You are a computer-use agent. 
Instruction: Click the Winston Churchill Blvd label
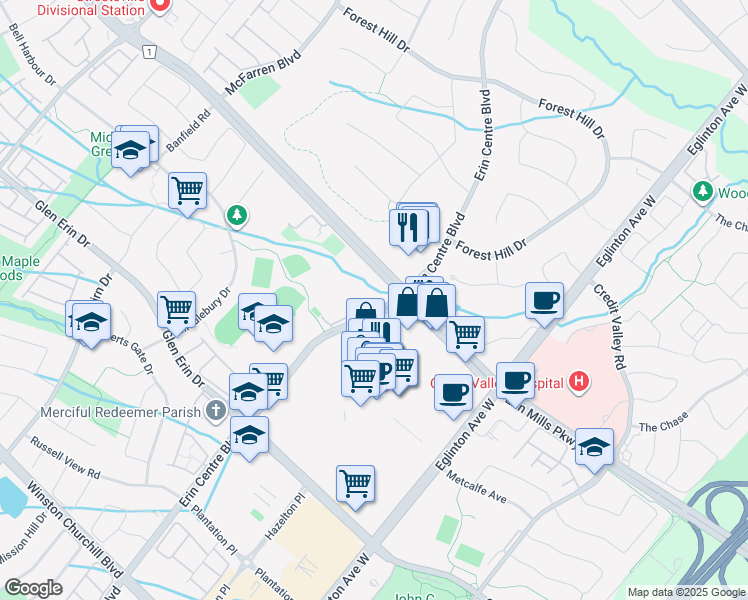74,529
